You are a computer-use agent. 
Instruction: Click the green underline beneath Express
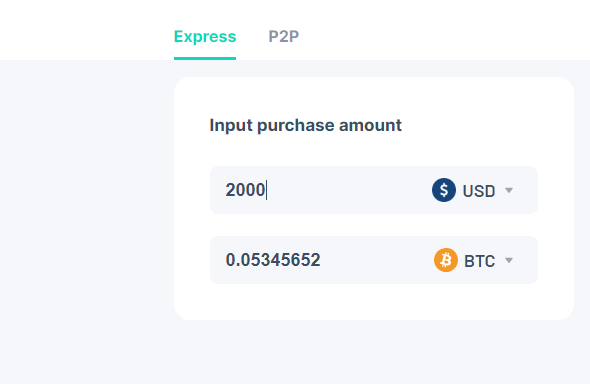(x=205, y=58)
